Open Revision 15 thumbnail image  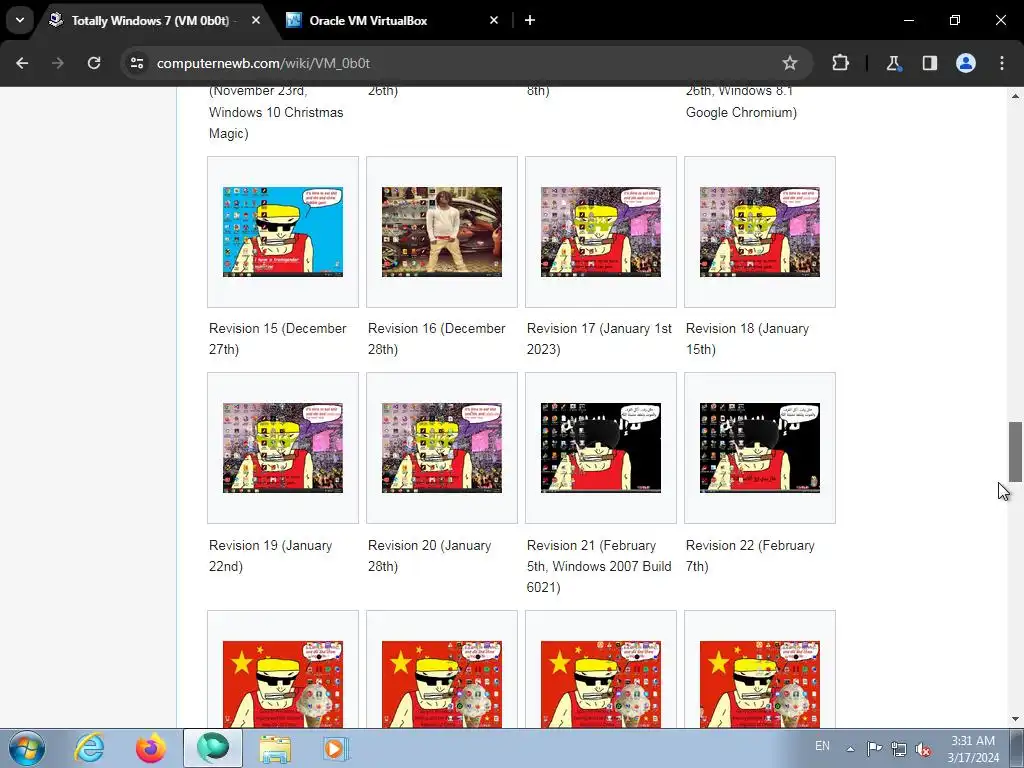283,232
